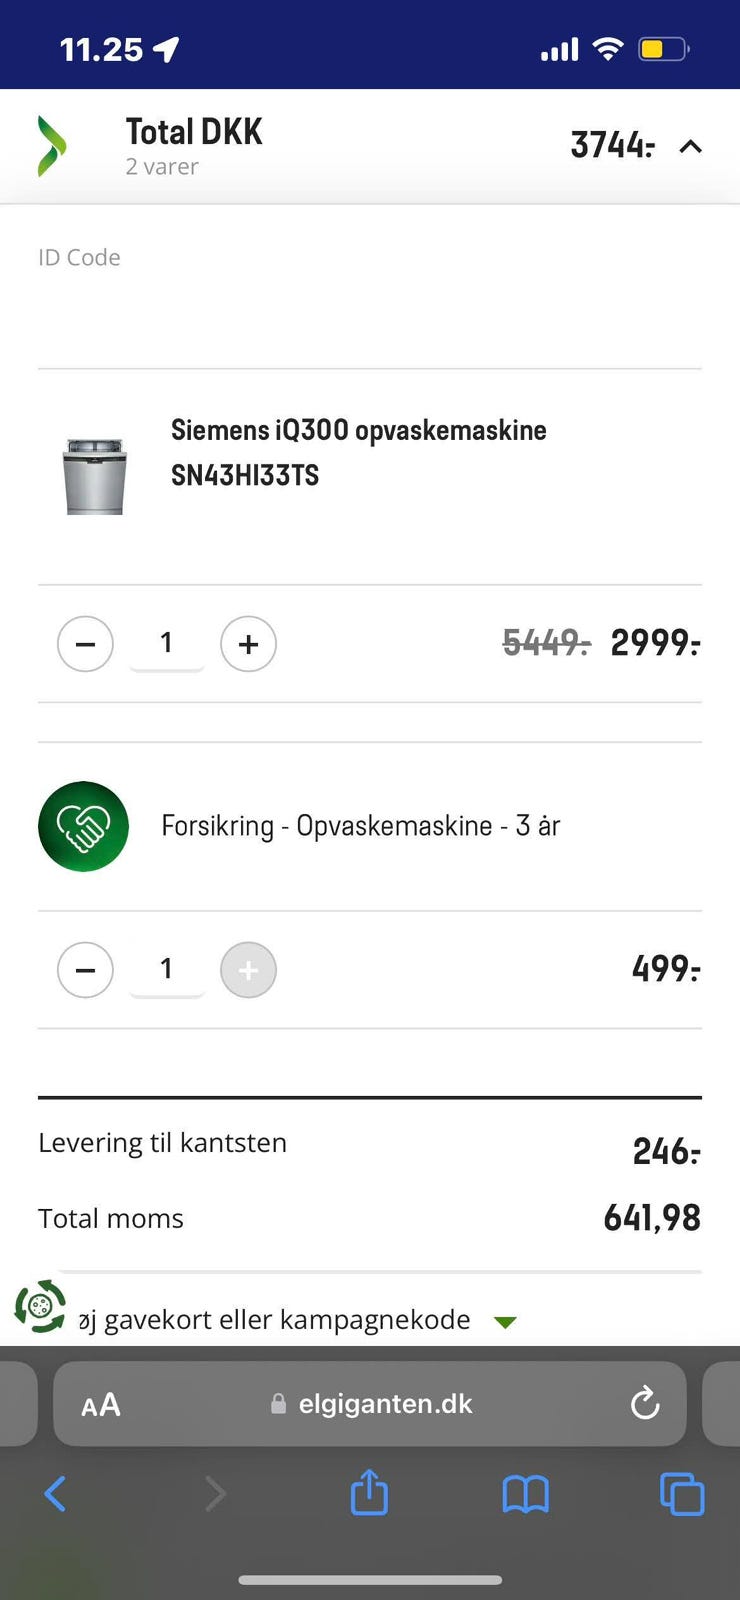
Task: Tap the insurance quantity field
Action: (167, 969)
